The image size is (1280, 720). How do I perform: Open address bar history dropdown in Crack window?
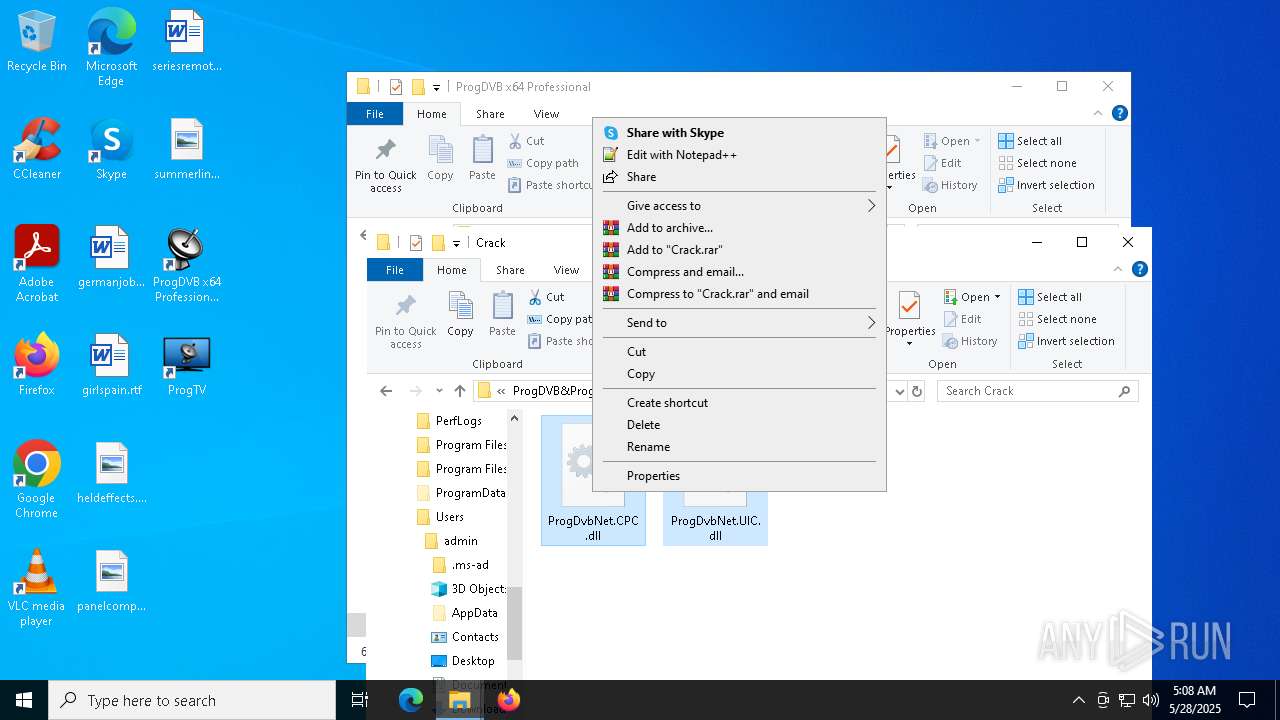899,391
